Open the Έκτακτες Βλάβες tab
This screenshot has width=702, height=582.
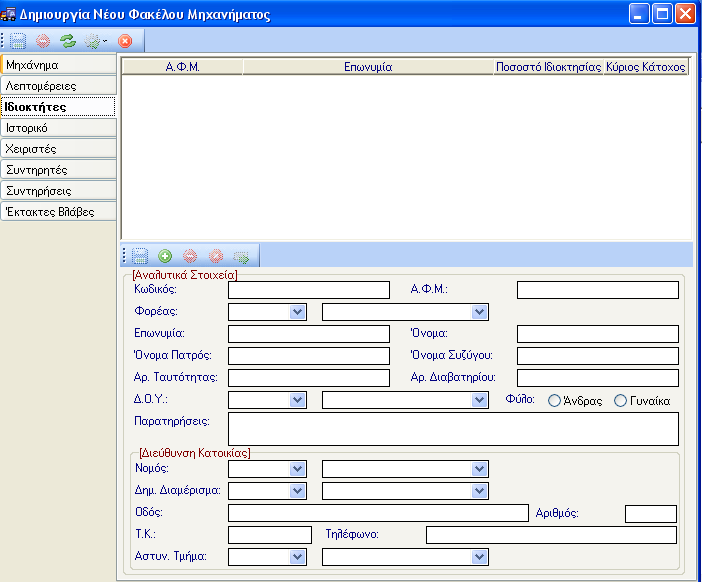click(59, 212)
